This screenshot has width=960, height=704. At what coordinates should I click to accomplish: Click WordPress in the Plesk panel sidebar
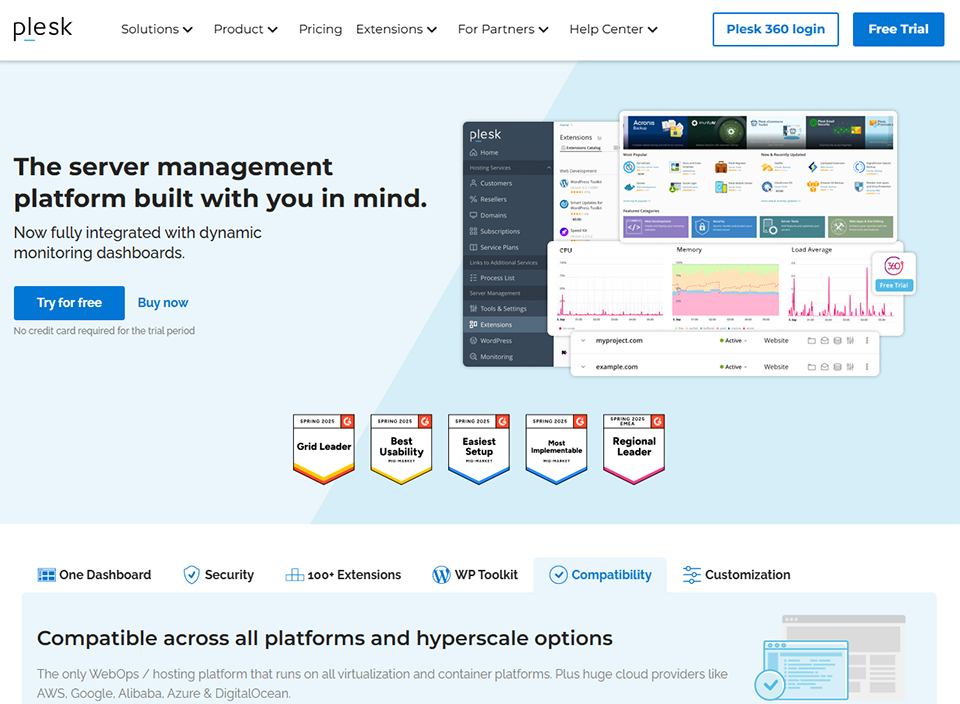tap(490, 340)
